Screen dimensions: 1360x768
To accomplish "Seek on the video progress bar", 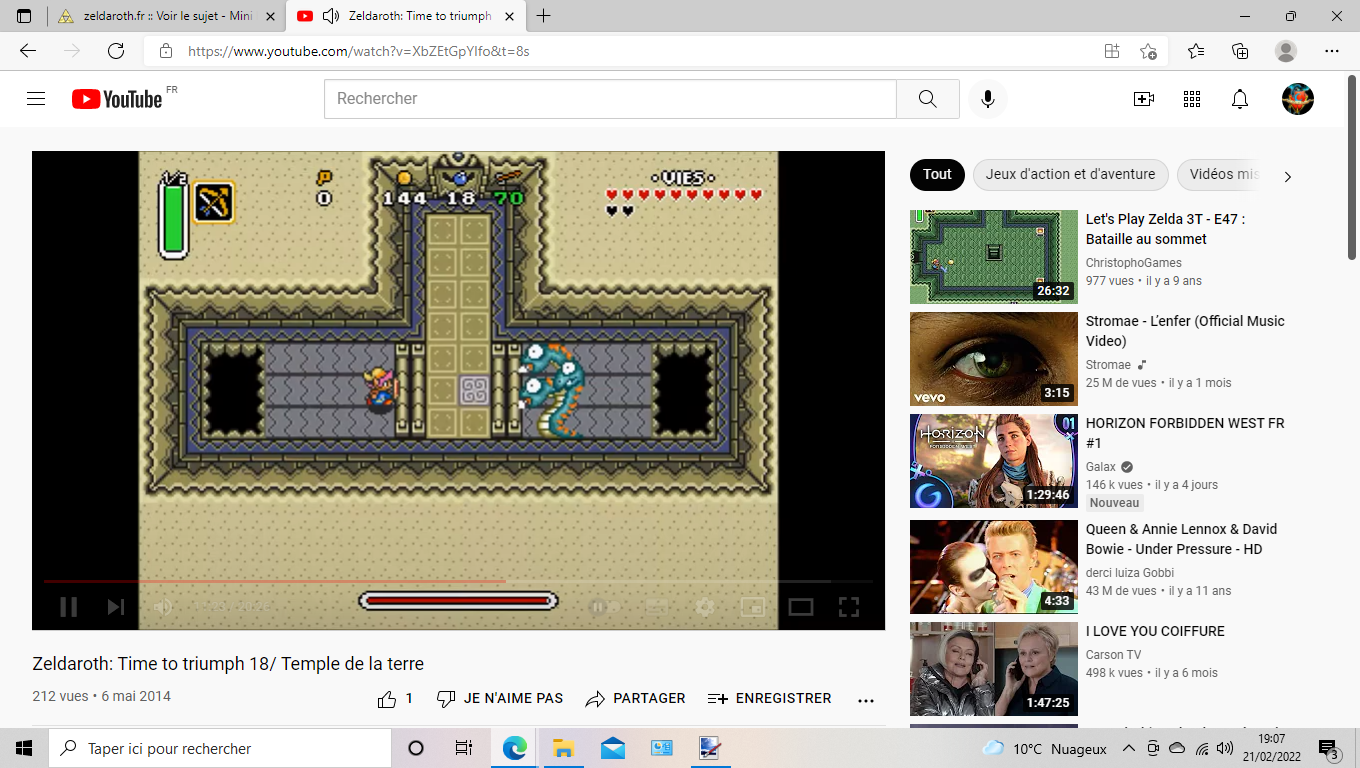I will coord(458,581).
